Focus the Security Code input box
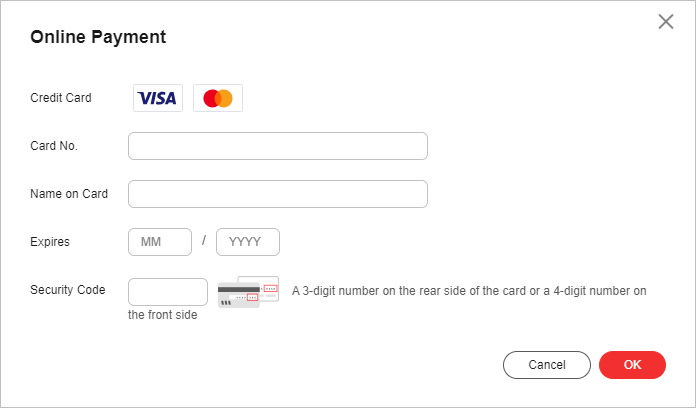 168,292
